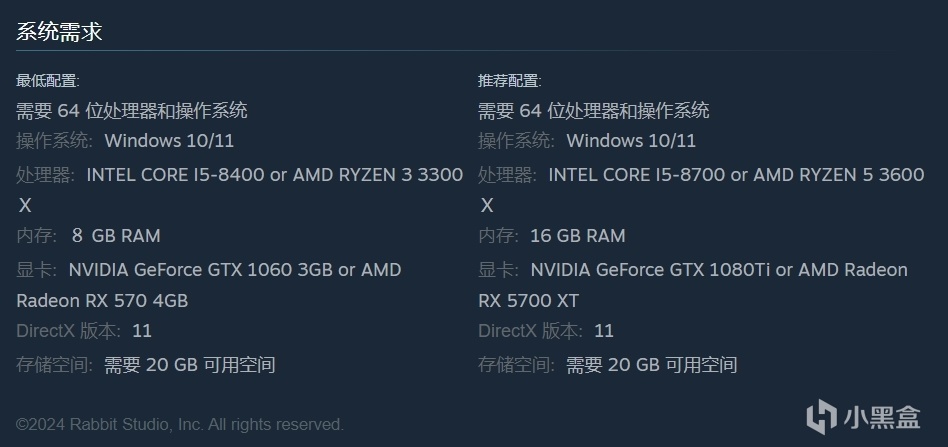Image resolution: width=948 pixels, height=447 pixels.
Task: Click Windows 10/11 in the minimum specs
Action: [169, 141]
